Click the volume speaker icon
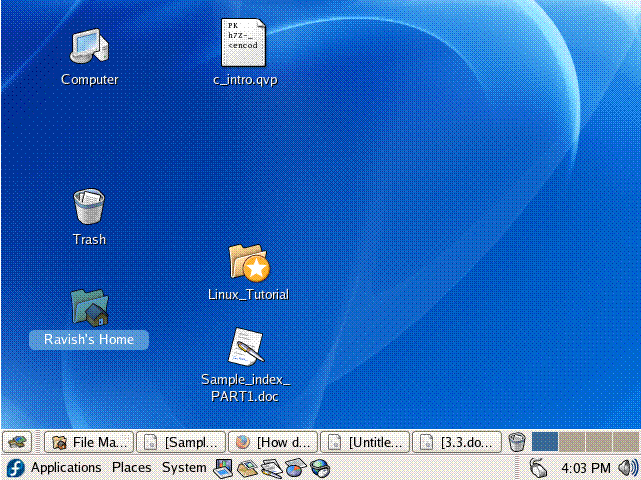The width and height of the screenshot is (641, 480). [x=628, y=467]
